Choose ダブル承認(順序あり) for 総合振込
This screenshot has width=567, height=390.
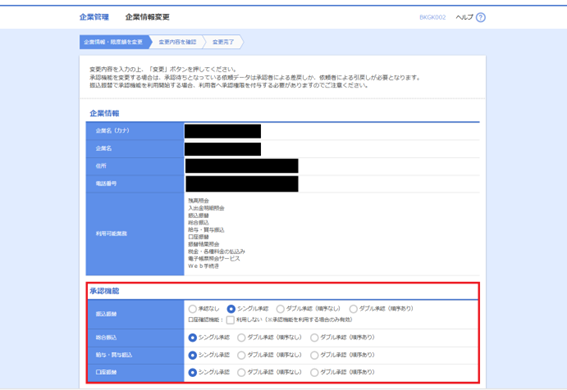(x=314, y=338)
